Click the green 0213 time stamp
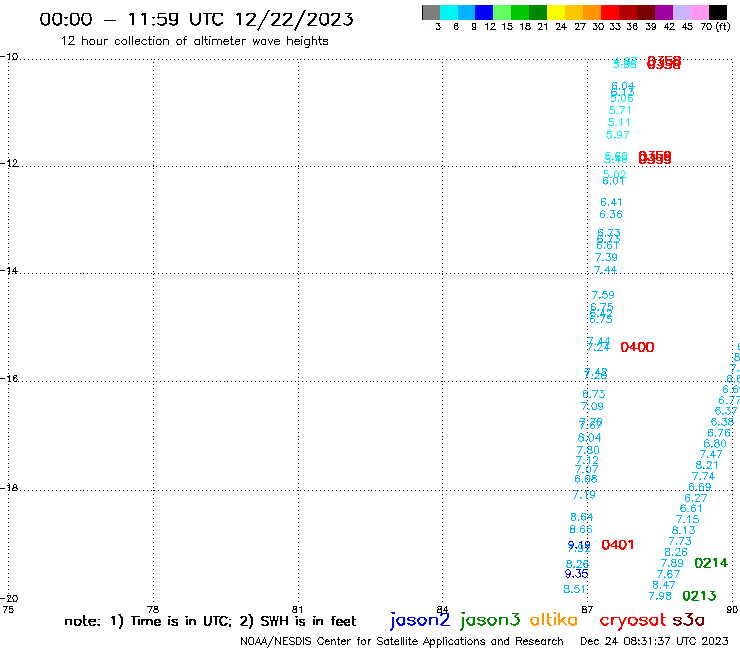This screenshot has height=650, width=740. tap(699, 596)
